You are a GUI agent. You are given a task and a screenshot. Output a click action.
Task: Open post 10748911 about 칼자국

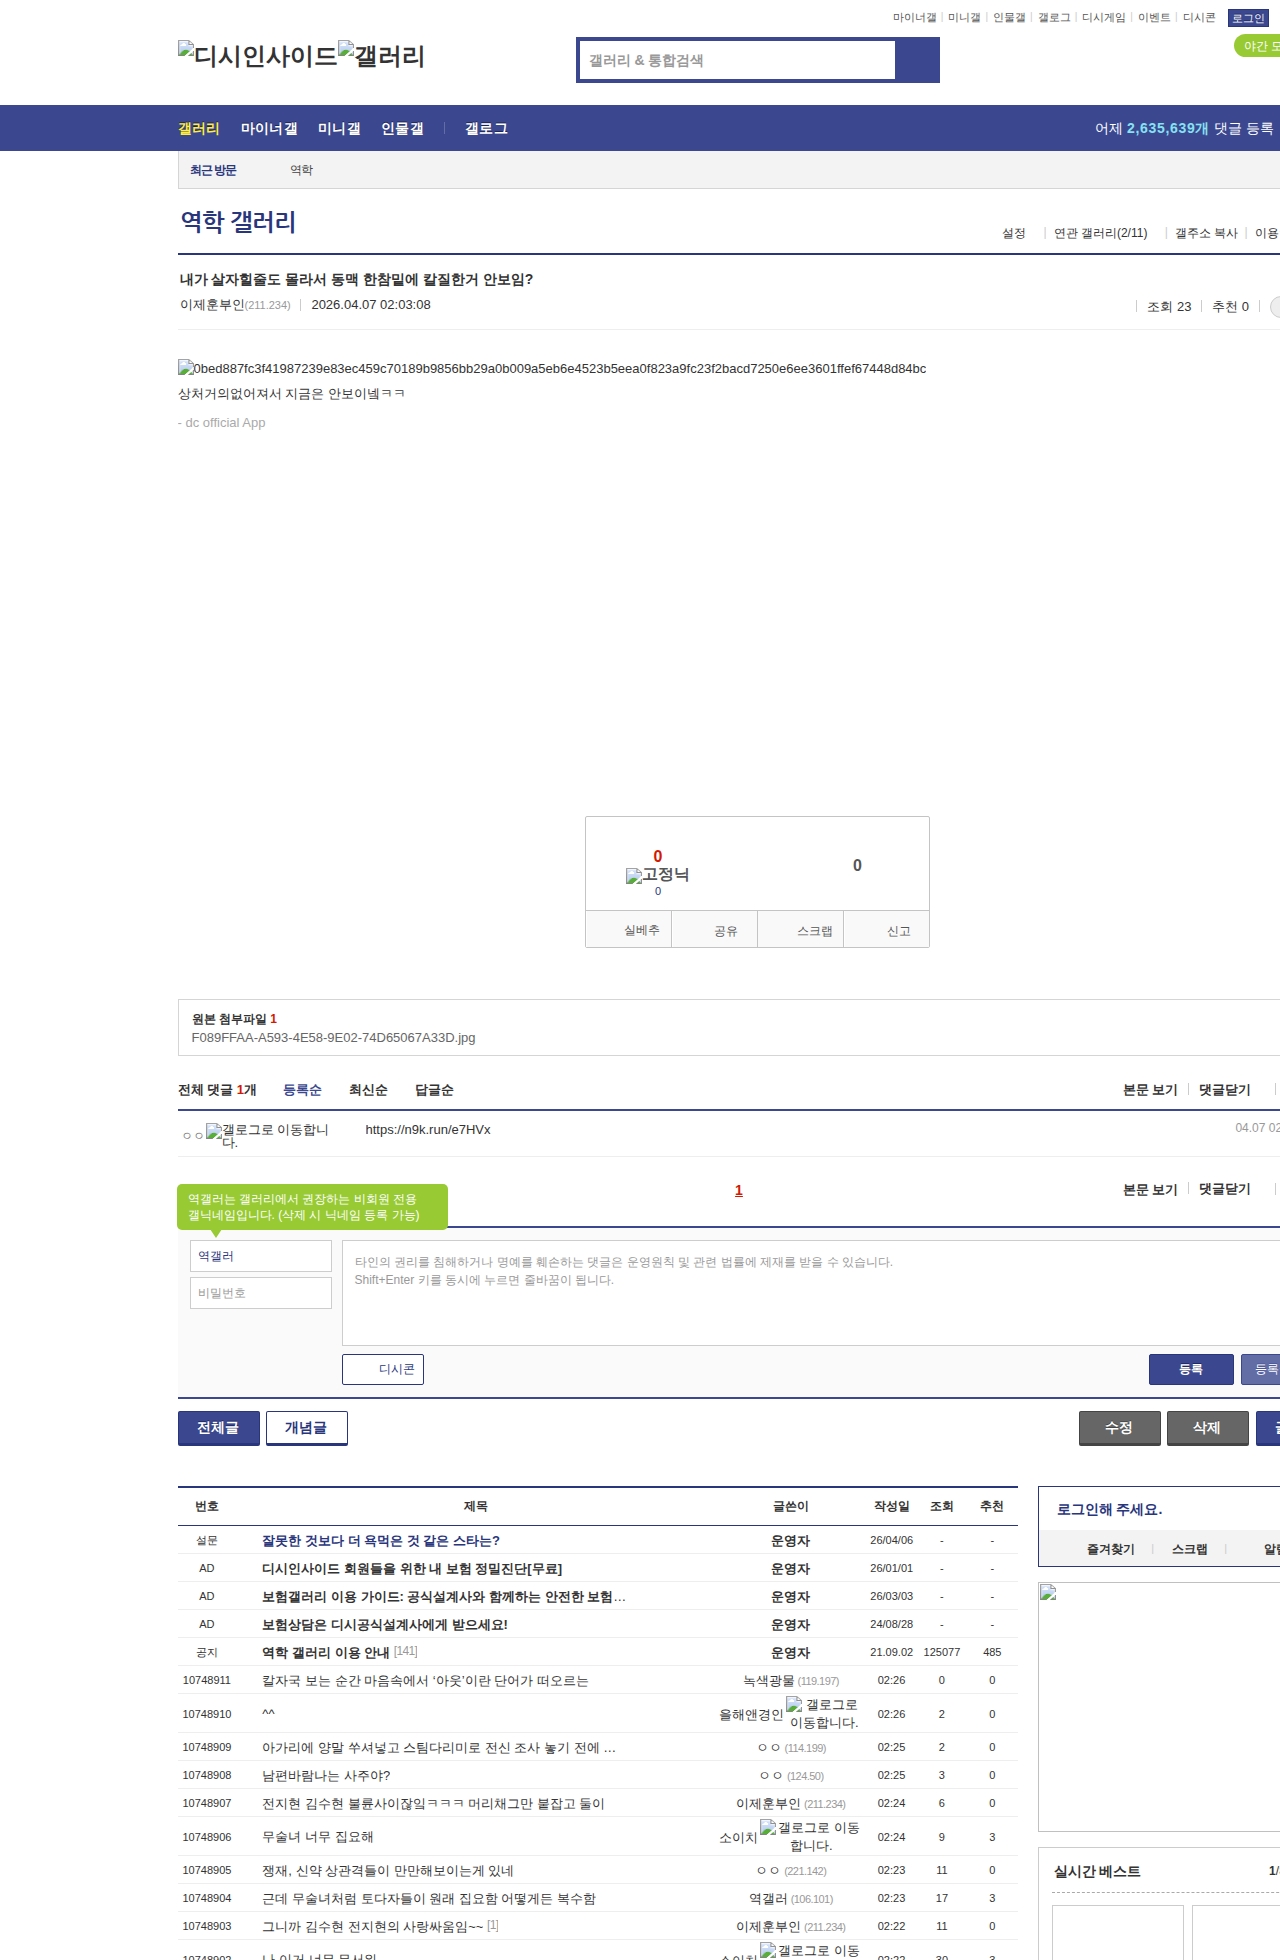(425, 1680)
